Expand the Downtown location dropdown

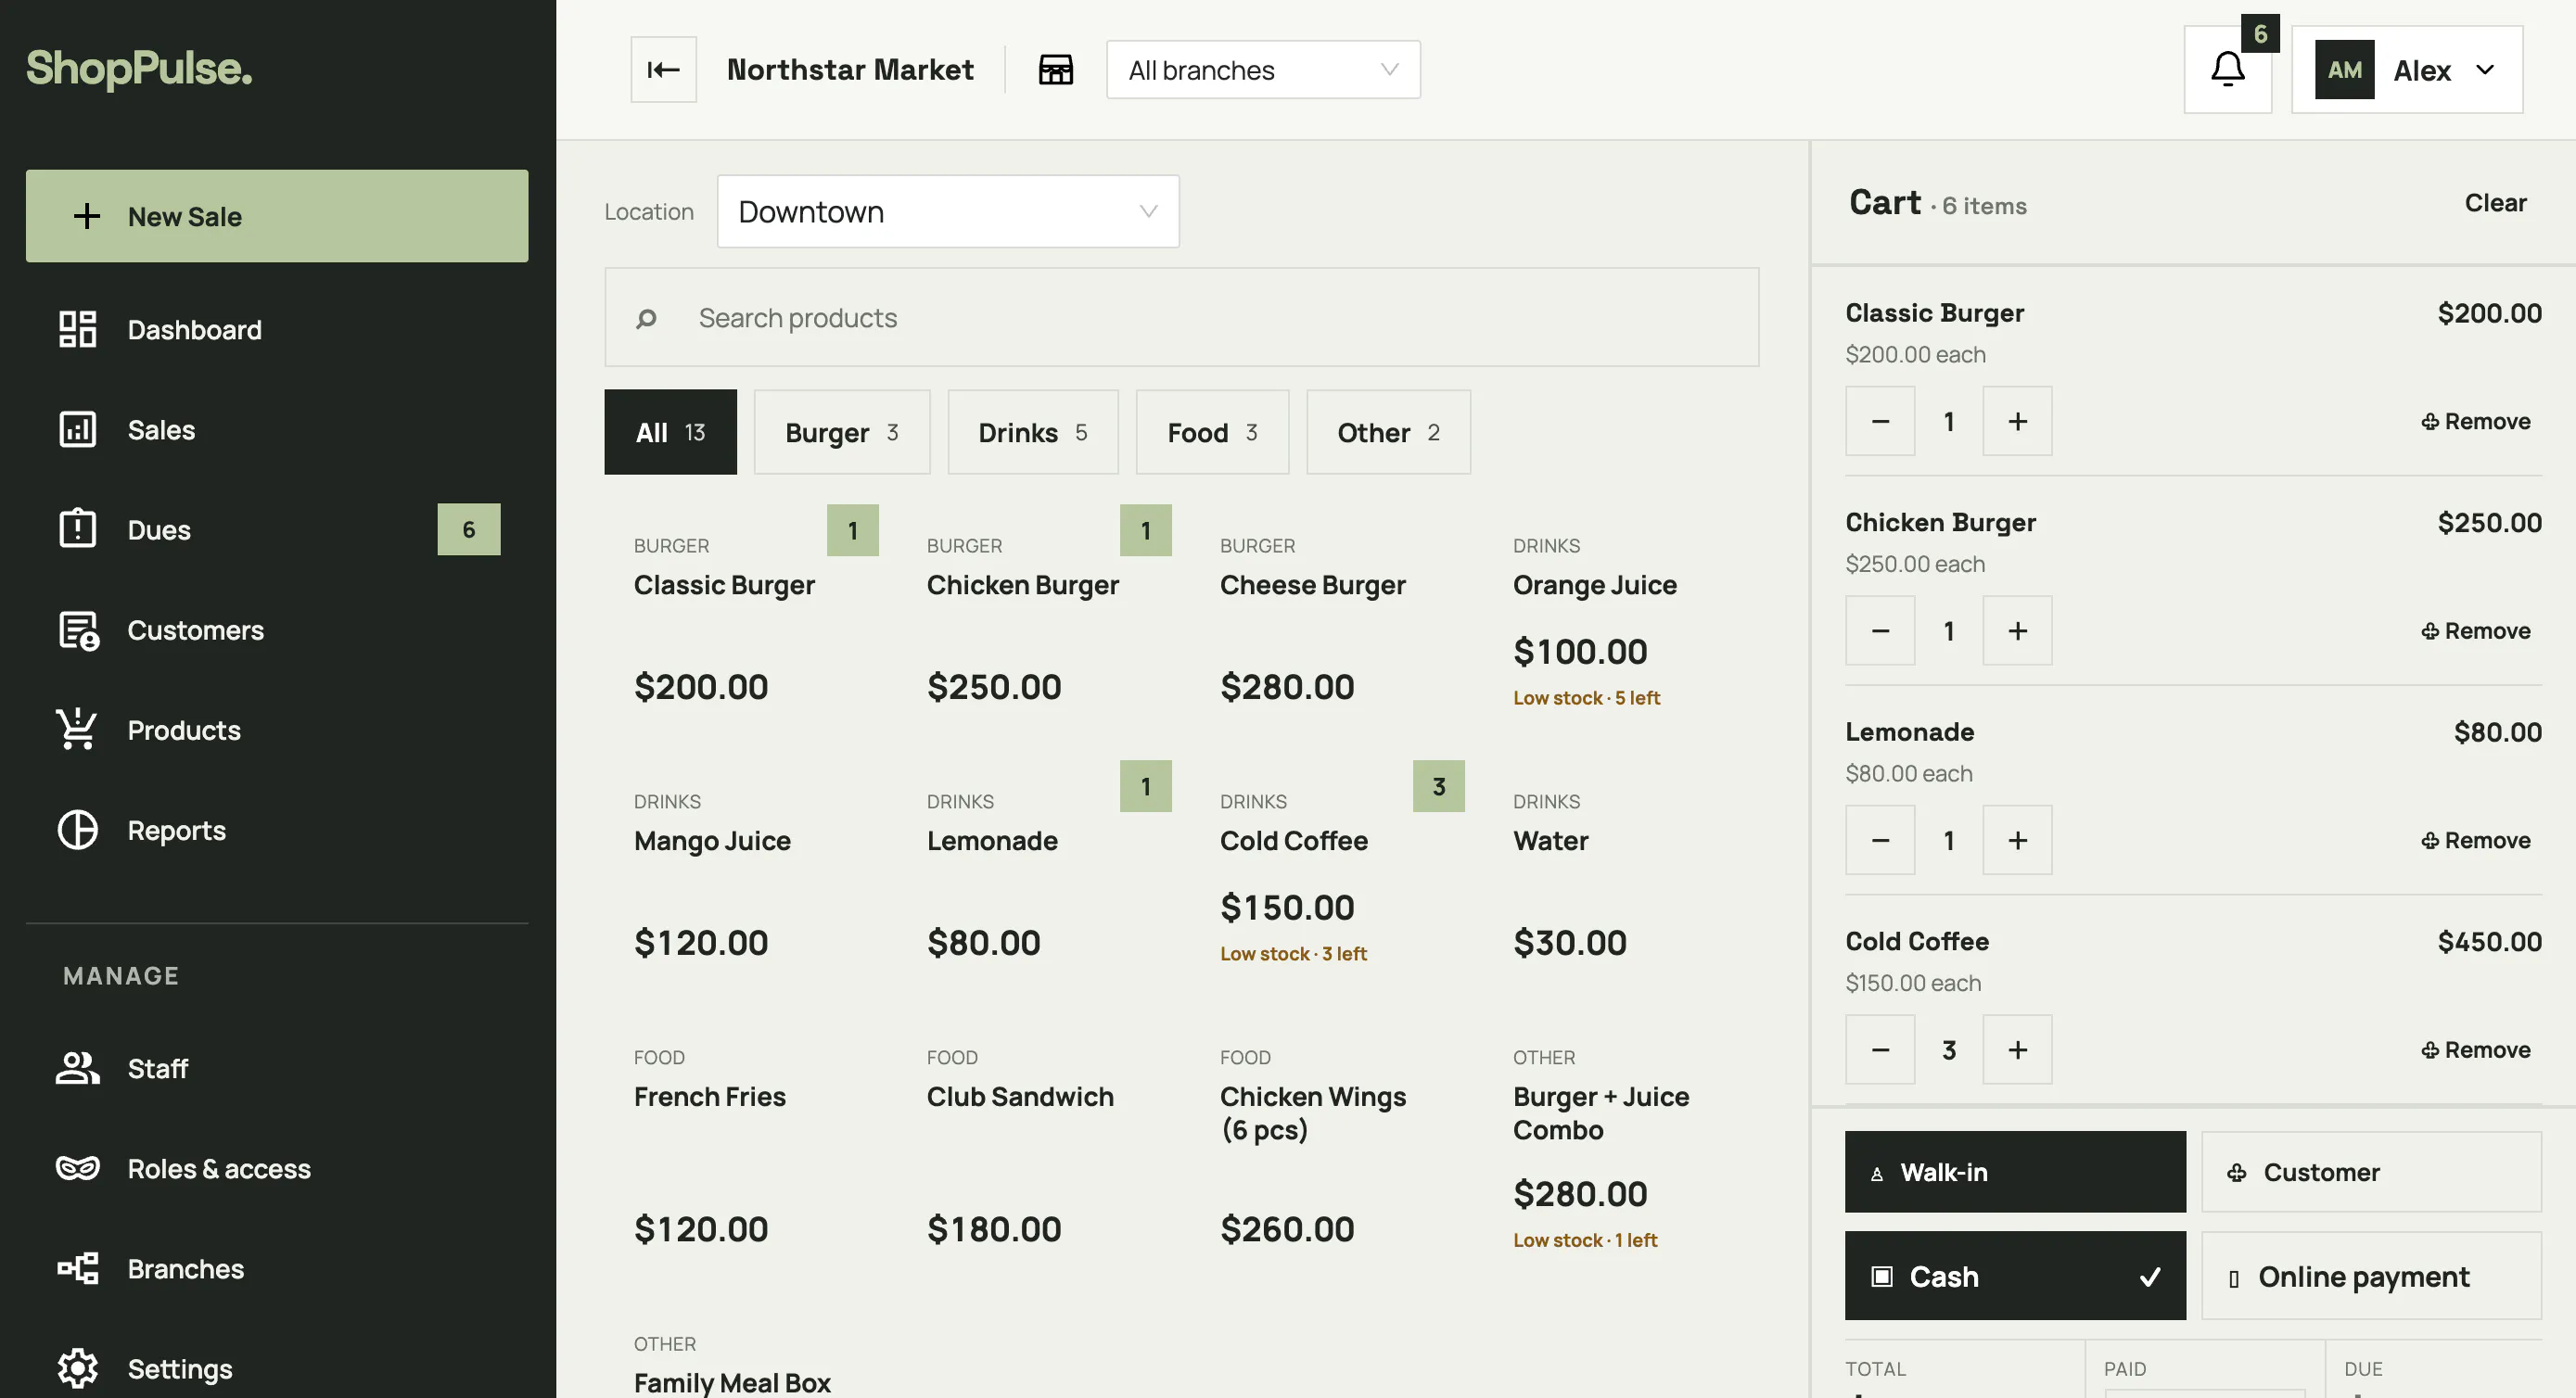[x=947, y=211]
